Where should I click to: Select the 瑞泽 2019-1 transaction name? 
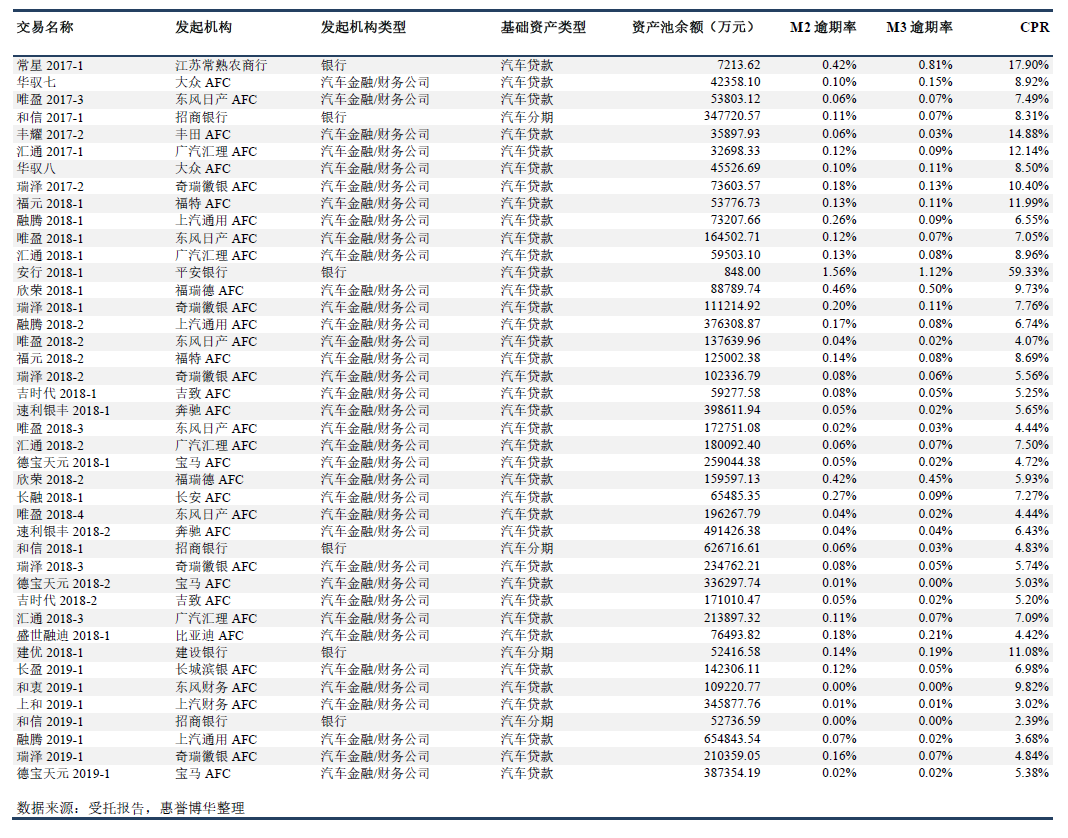click(x=50, y=756)
